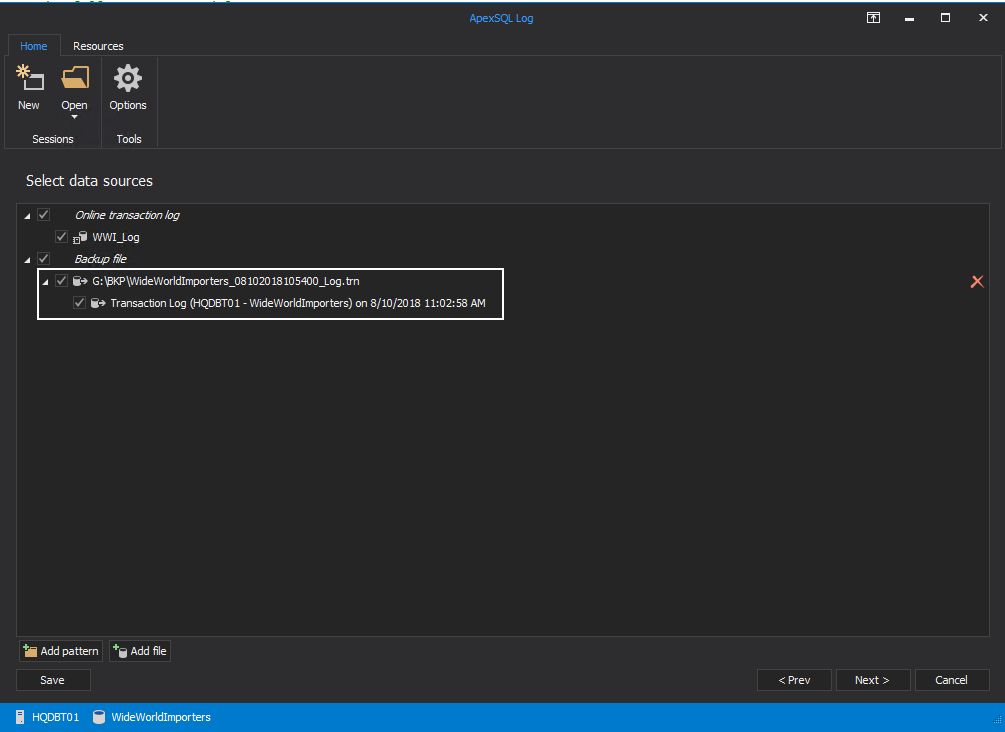1005x732 pixels.
Task: Collapse the Backup file tree node
Action: [x=27, y=260]
